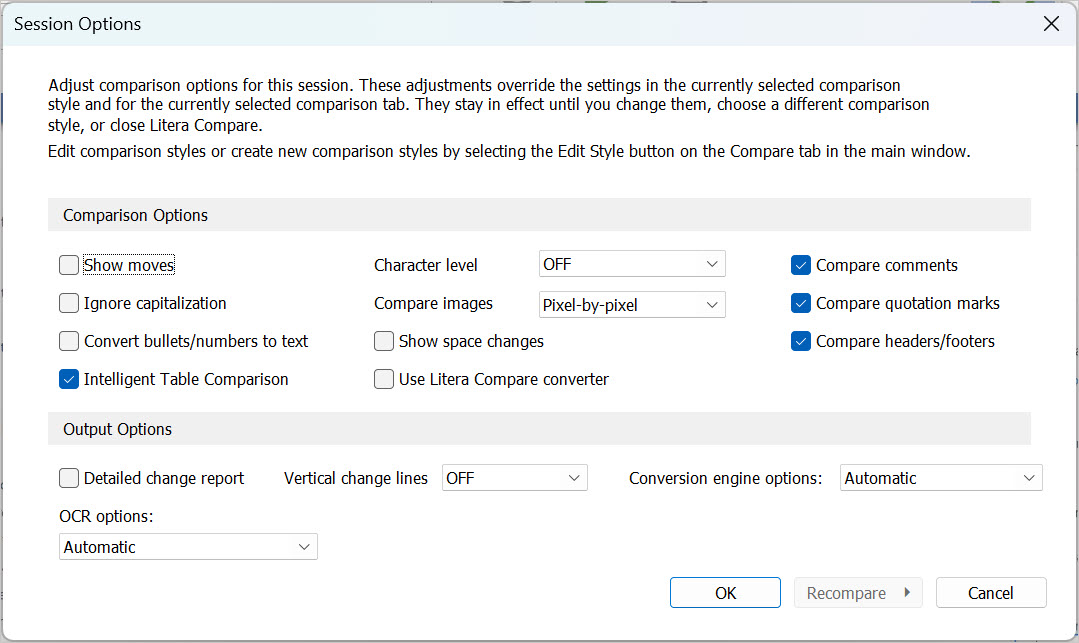Uncheck Compare comments option

pyautogui.click(x=801, y=265)
